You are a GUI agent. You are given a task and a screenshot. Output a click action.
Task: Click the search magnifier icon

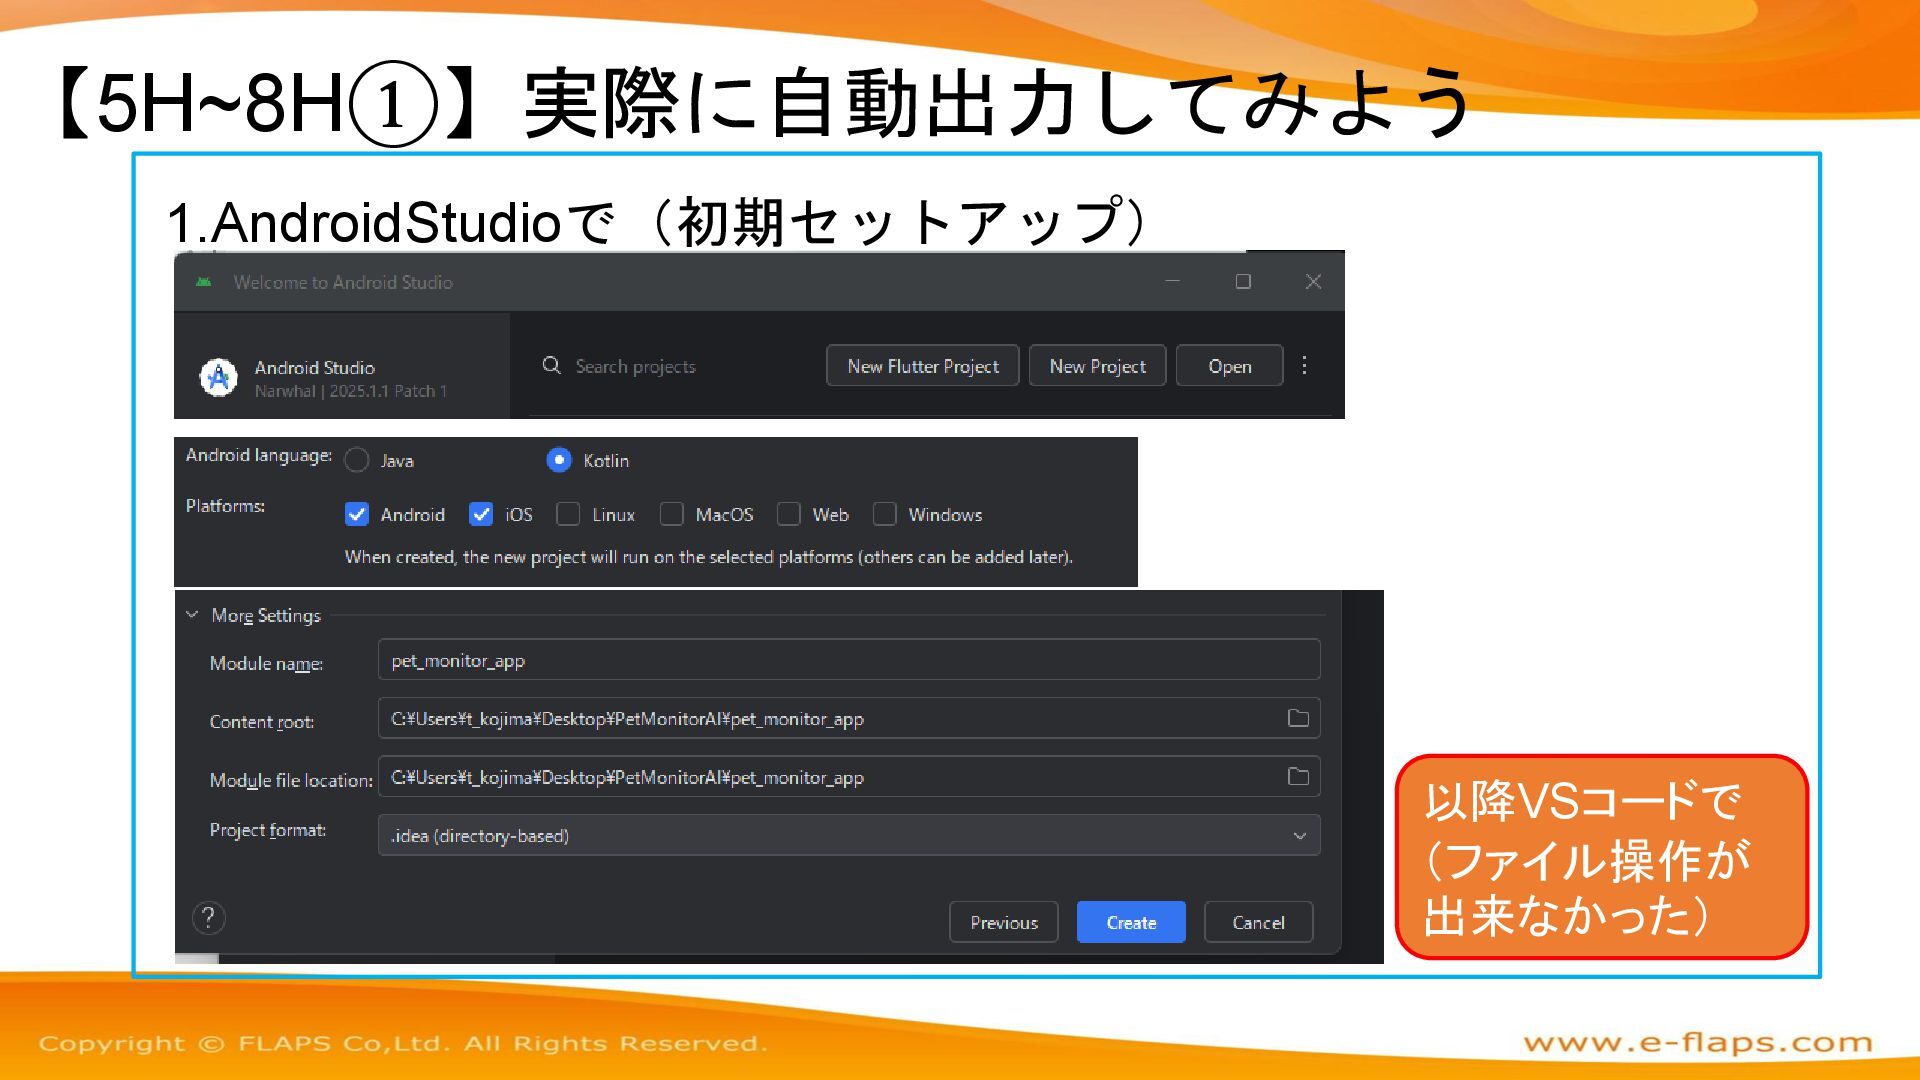pos(551,365)
